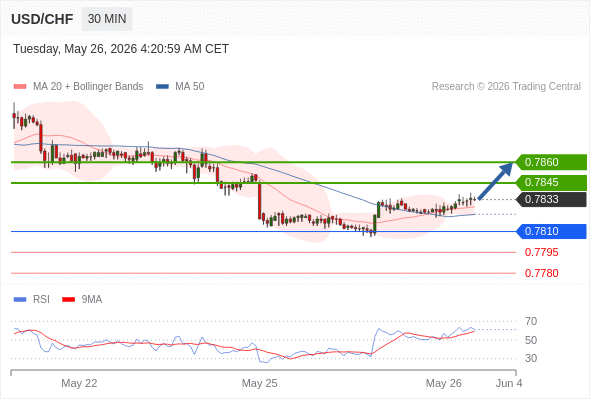The width and height of the screenshot is (590, 400).
Task: Click the 'RSI' legend label
Action: (x=41, y=300)
